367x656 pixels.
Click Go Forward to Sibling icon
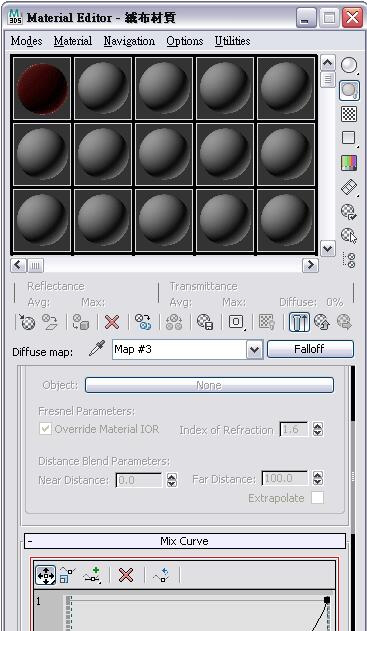coord(345,322)
